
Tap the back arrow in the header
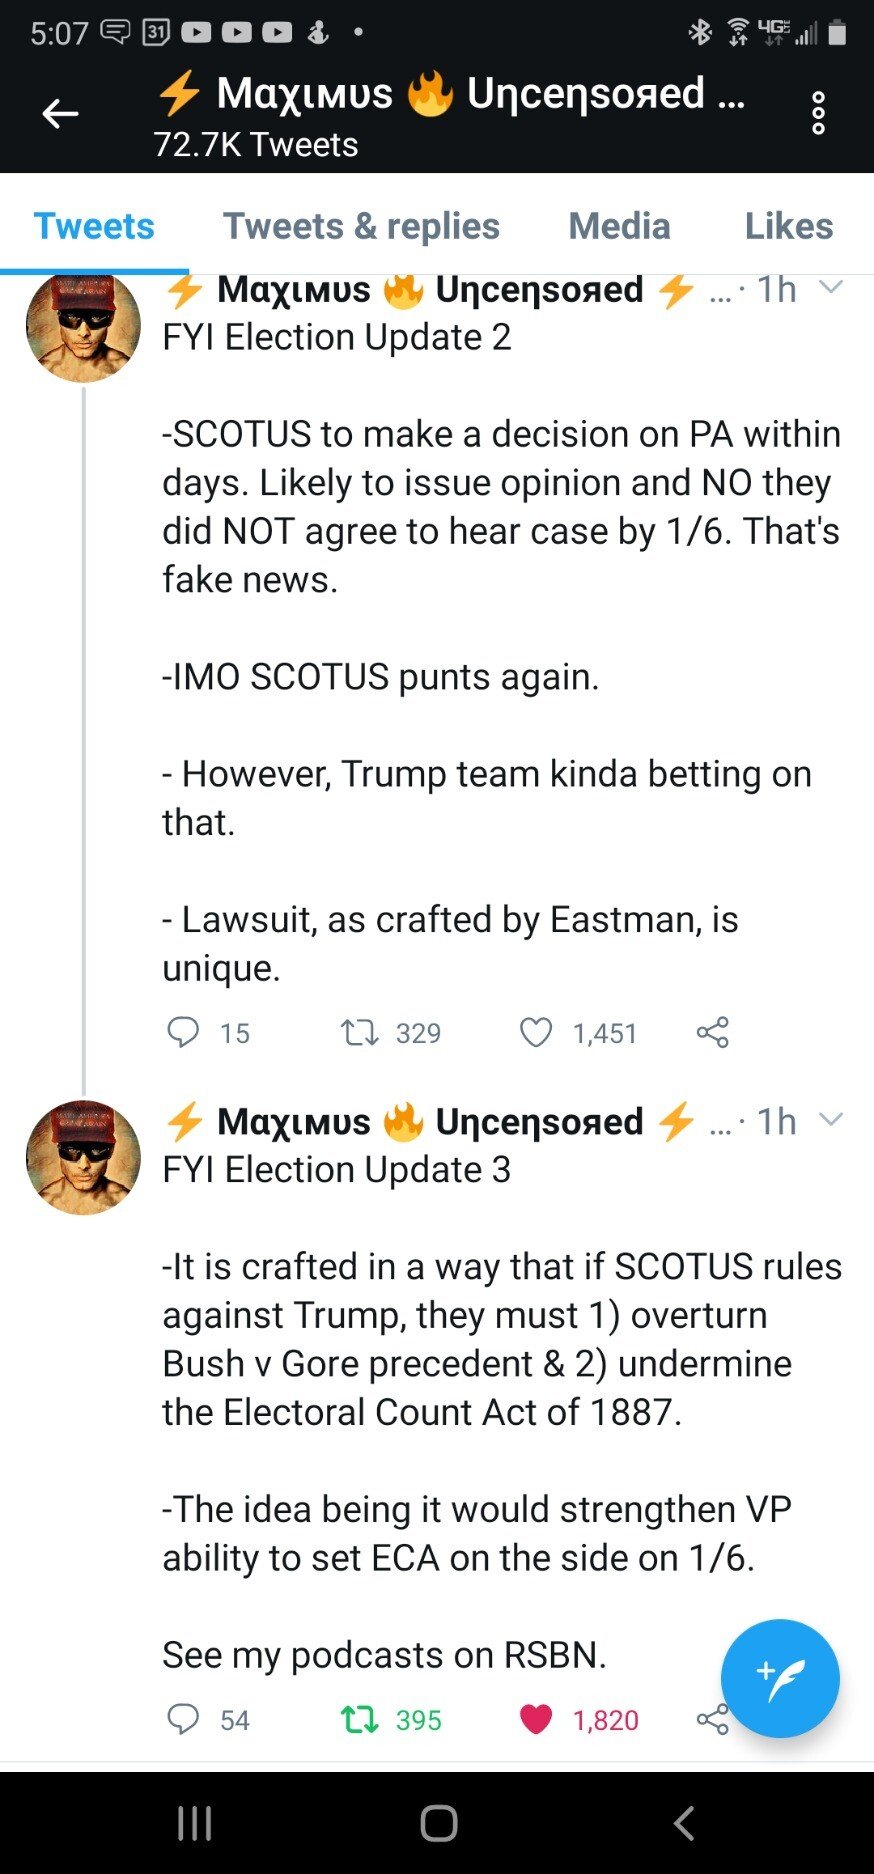point(60,114)
